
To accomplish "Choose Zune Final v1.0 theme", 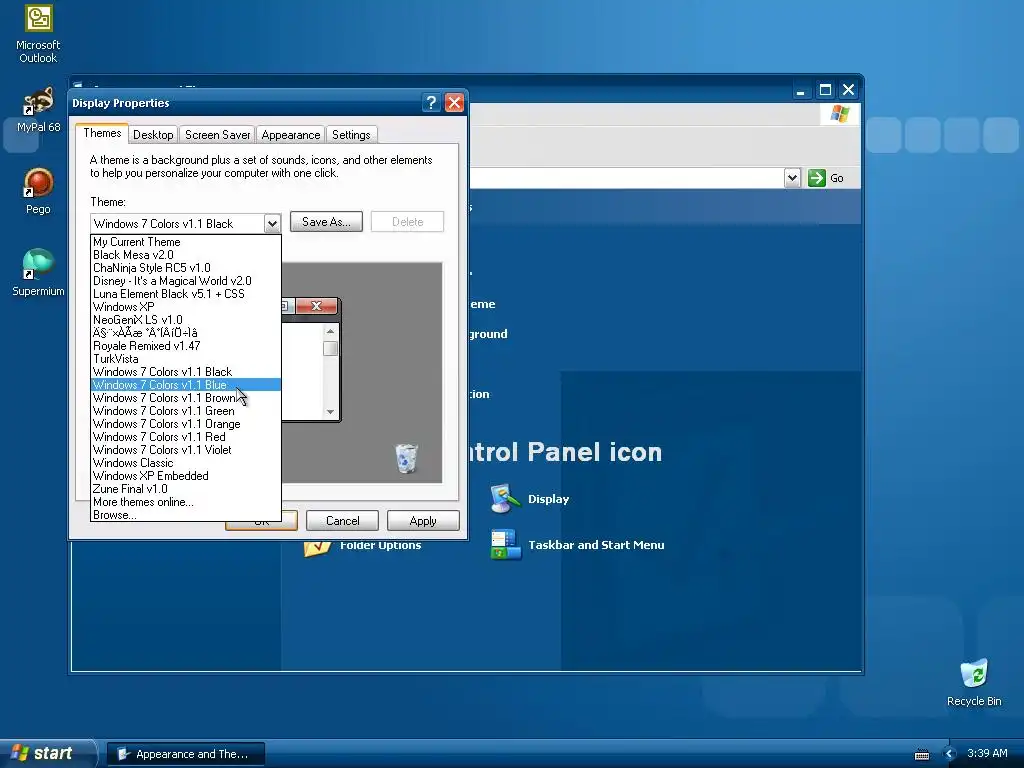I will point(186,489).
